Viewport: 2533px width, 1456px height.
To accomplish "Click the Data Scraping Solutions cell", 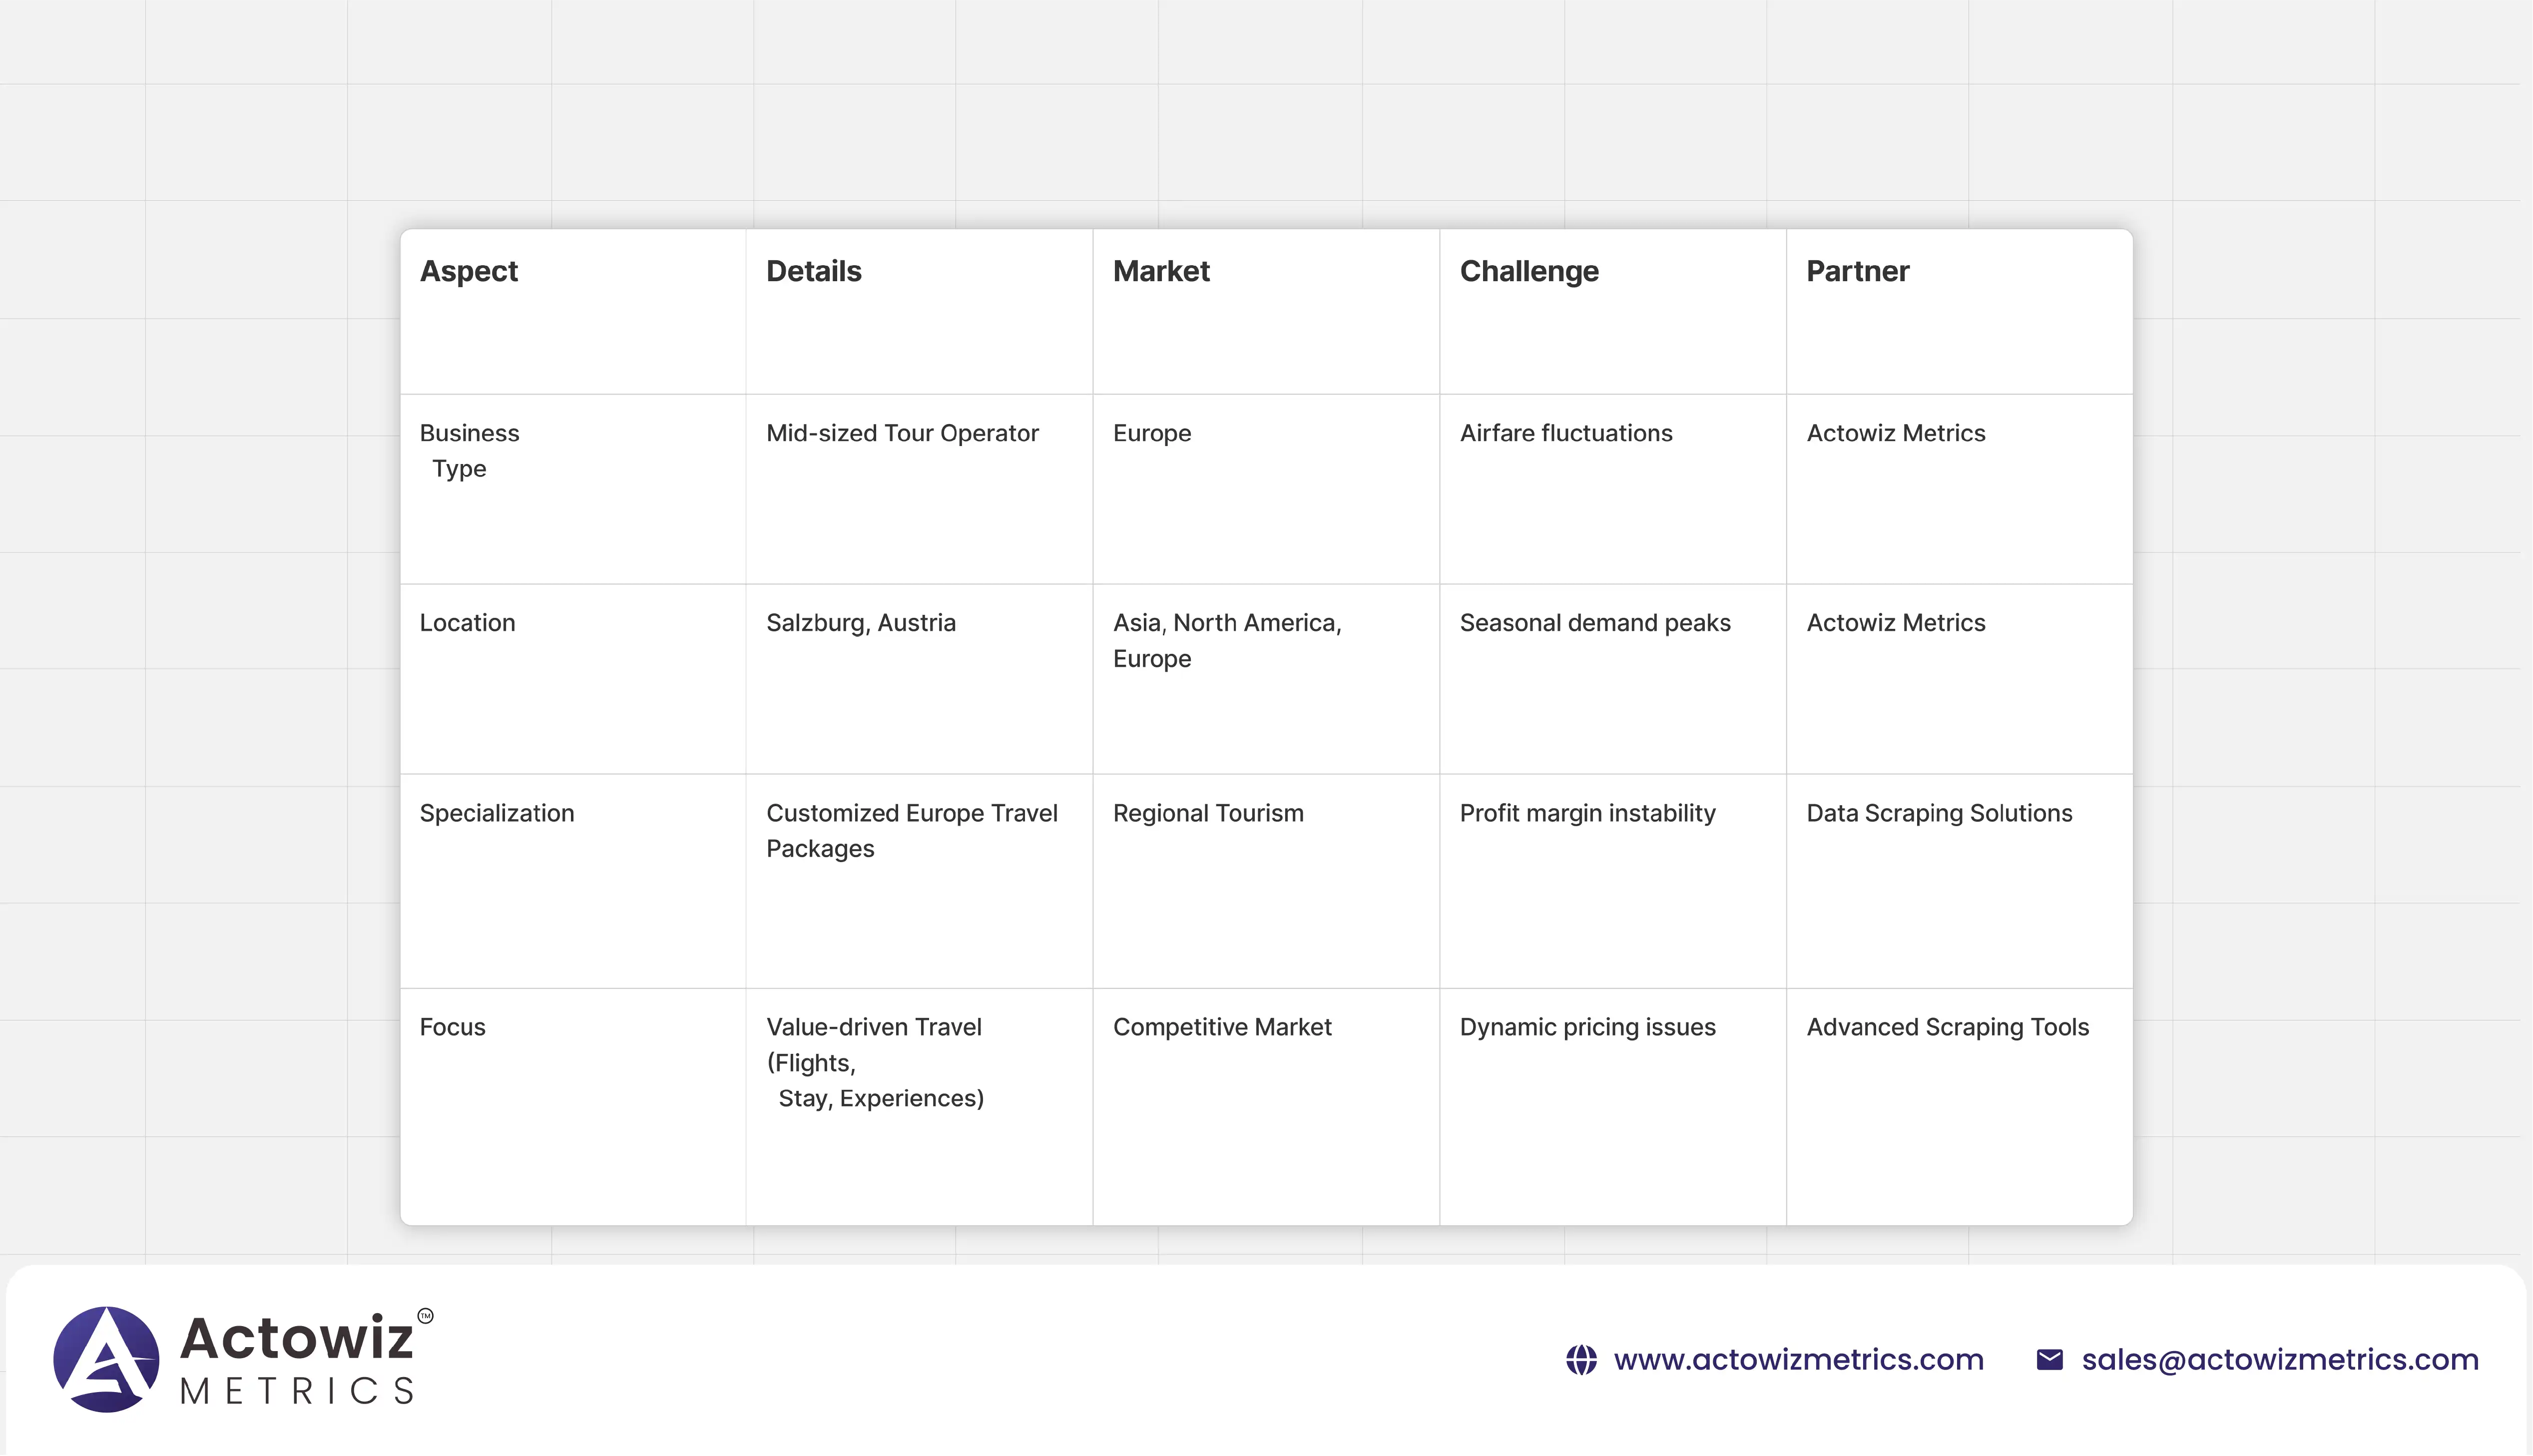I will pyautogui.click(x=1938, y=813).
